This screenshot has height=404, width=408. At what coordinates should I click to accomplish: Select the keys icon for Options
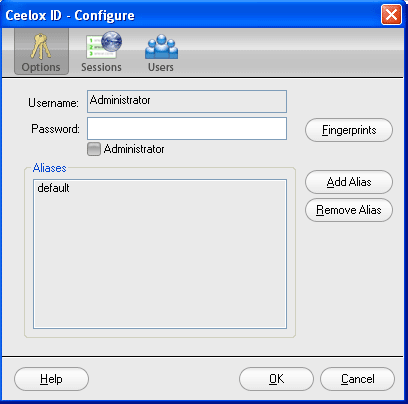point(41,46)
